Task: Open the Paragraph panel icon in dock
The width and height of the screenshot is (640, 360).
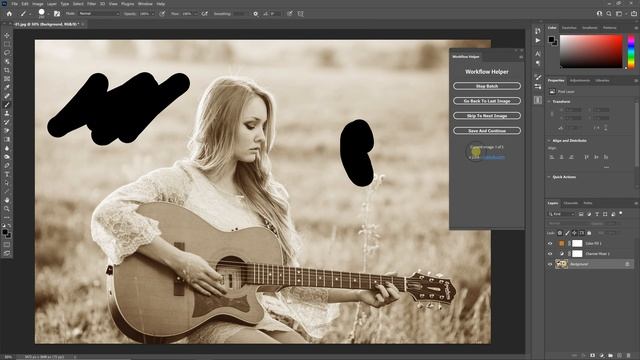Action: tap(538, 63)
